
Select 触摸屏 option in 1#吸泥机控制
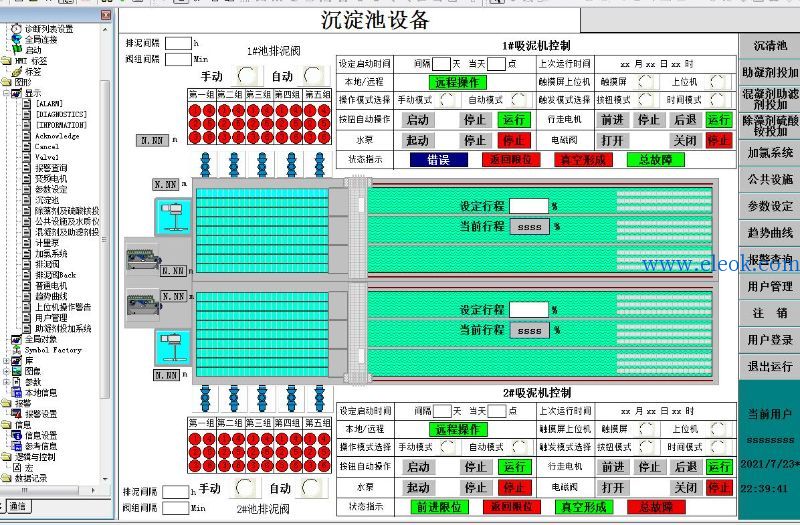646,82
